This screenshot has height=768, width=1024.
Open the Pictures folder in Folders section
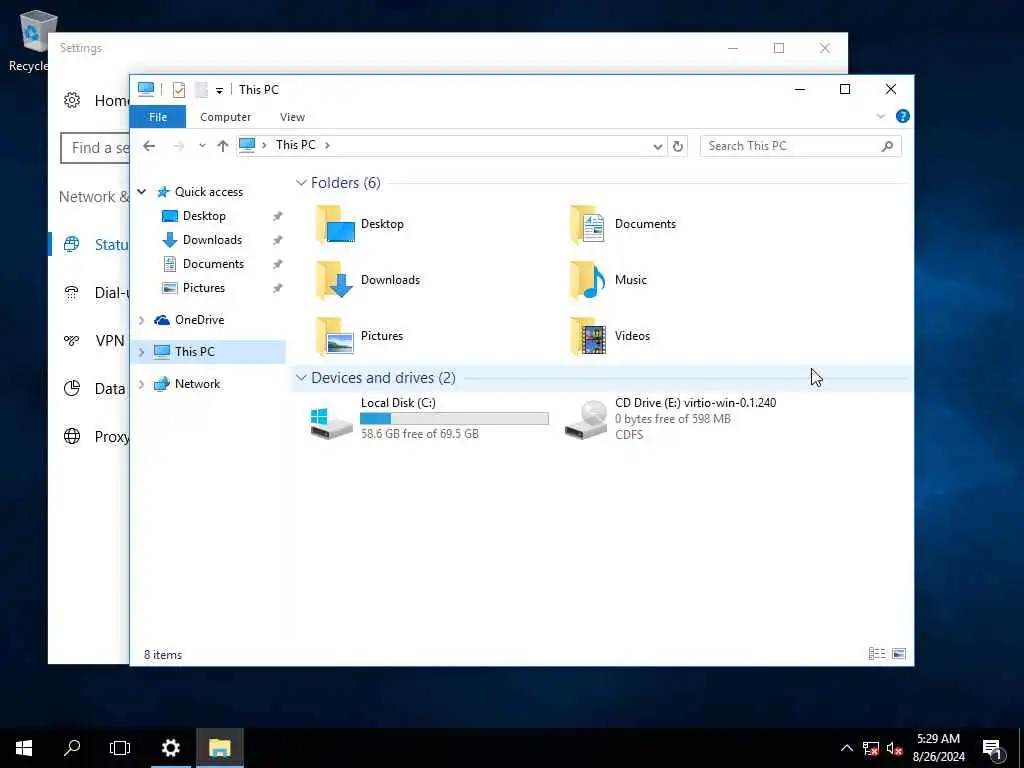[360, 336]
